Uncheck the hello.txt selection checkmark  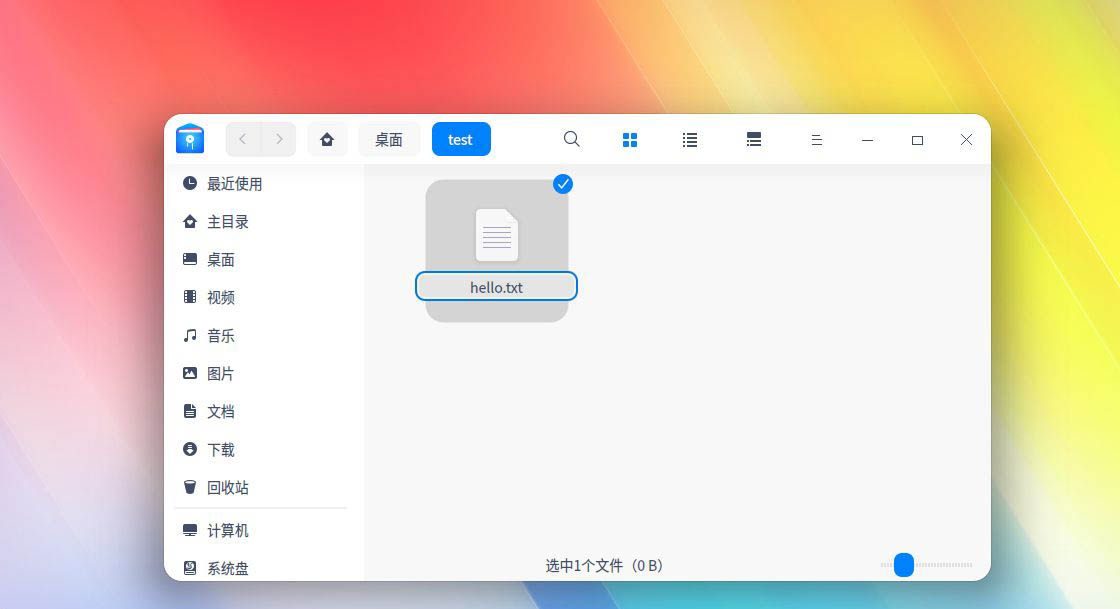coord(563,183)
